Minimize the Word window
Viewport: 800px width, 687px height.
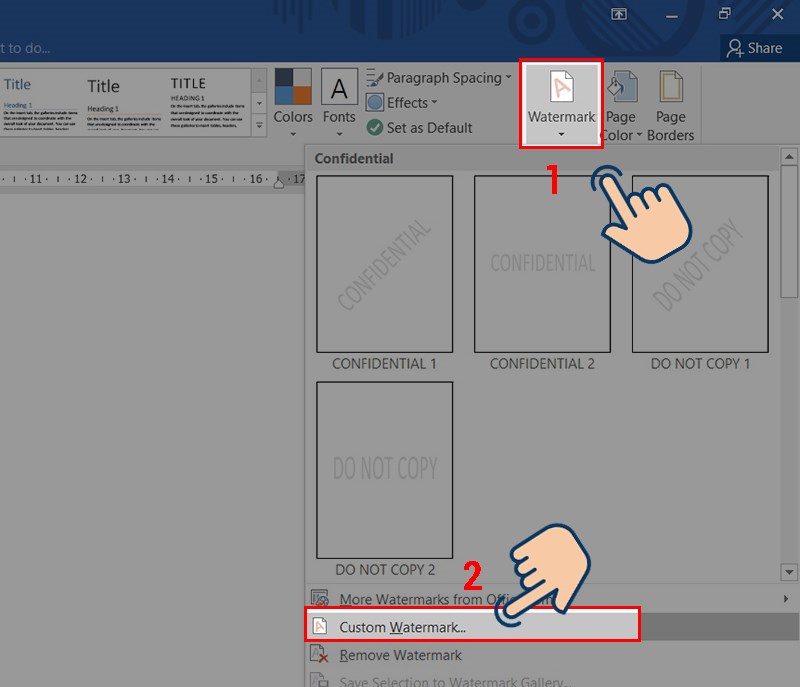pyautogui.click(x=672, y=15)
